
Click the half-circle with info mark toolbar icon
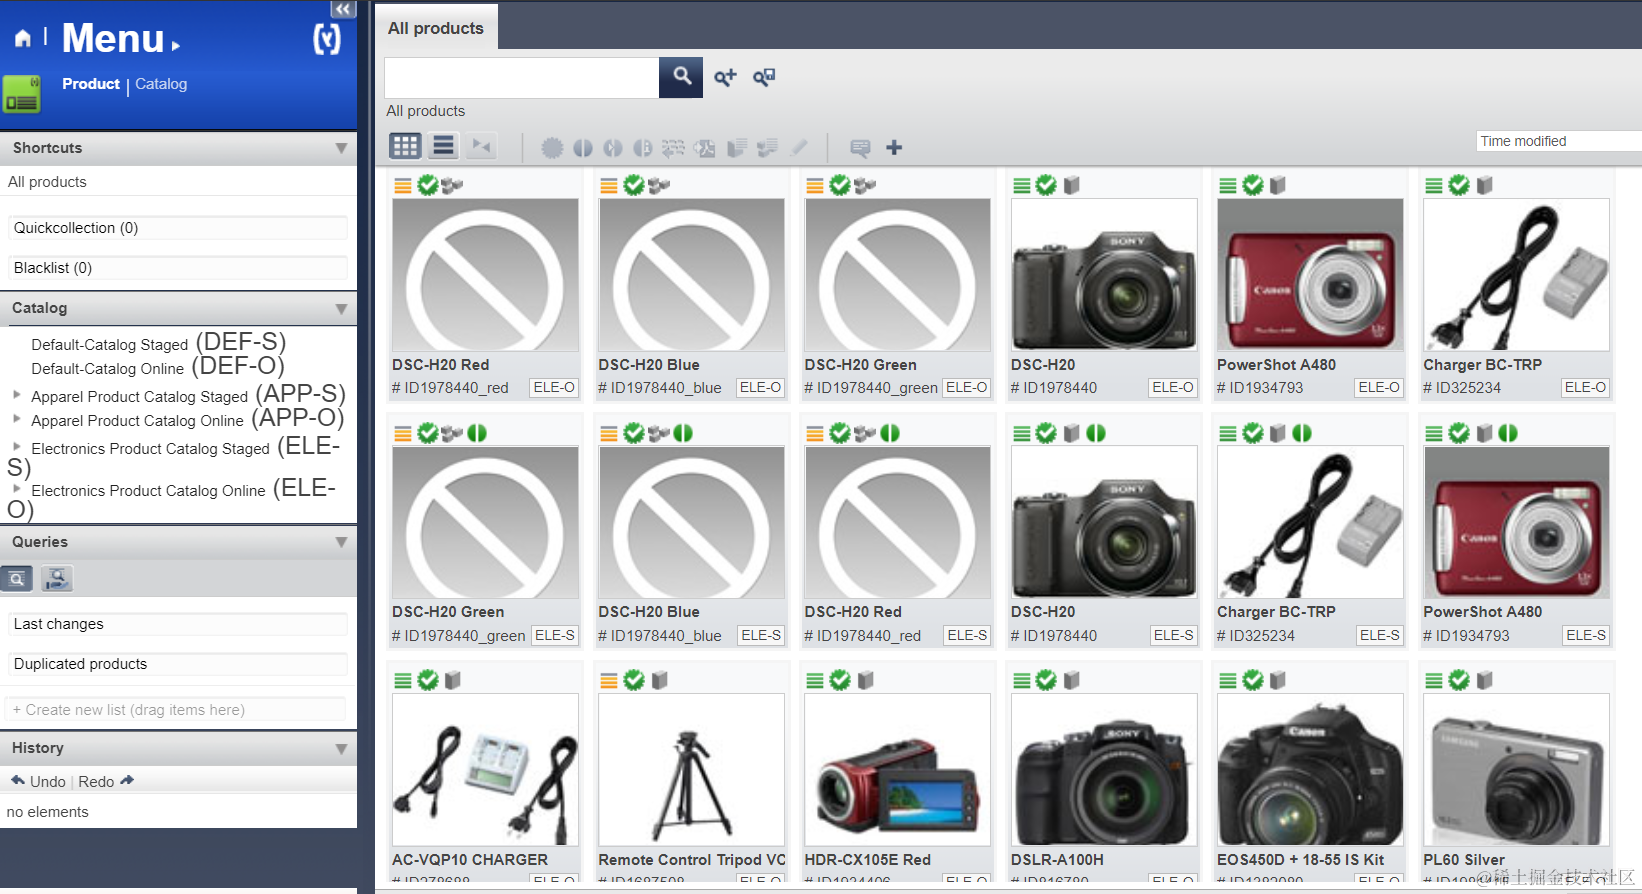pyautogui.click(x=643, y=148)
